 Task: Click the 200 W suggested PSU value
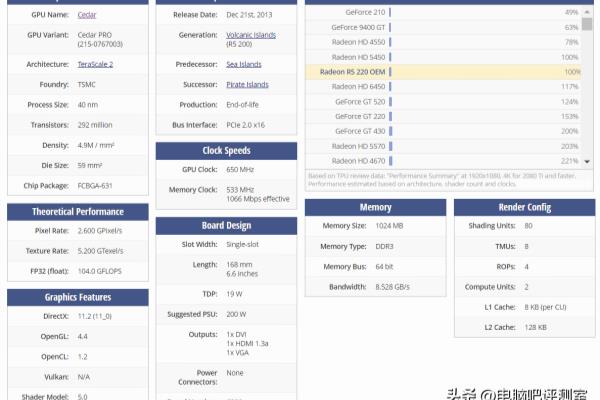(x=236, y=315)
